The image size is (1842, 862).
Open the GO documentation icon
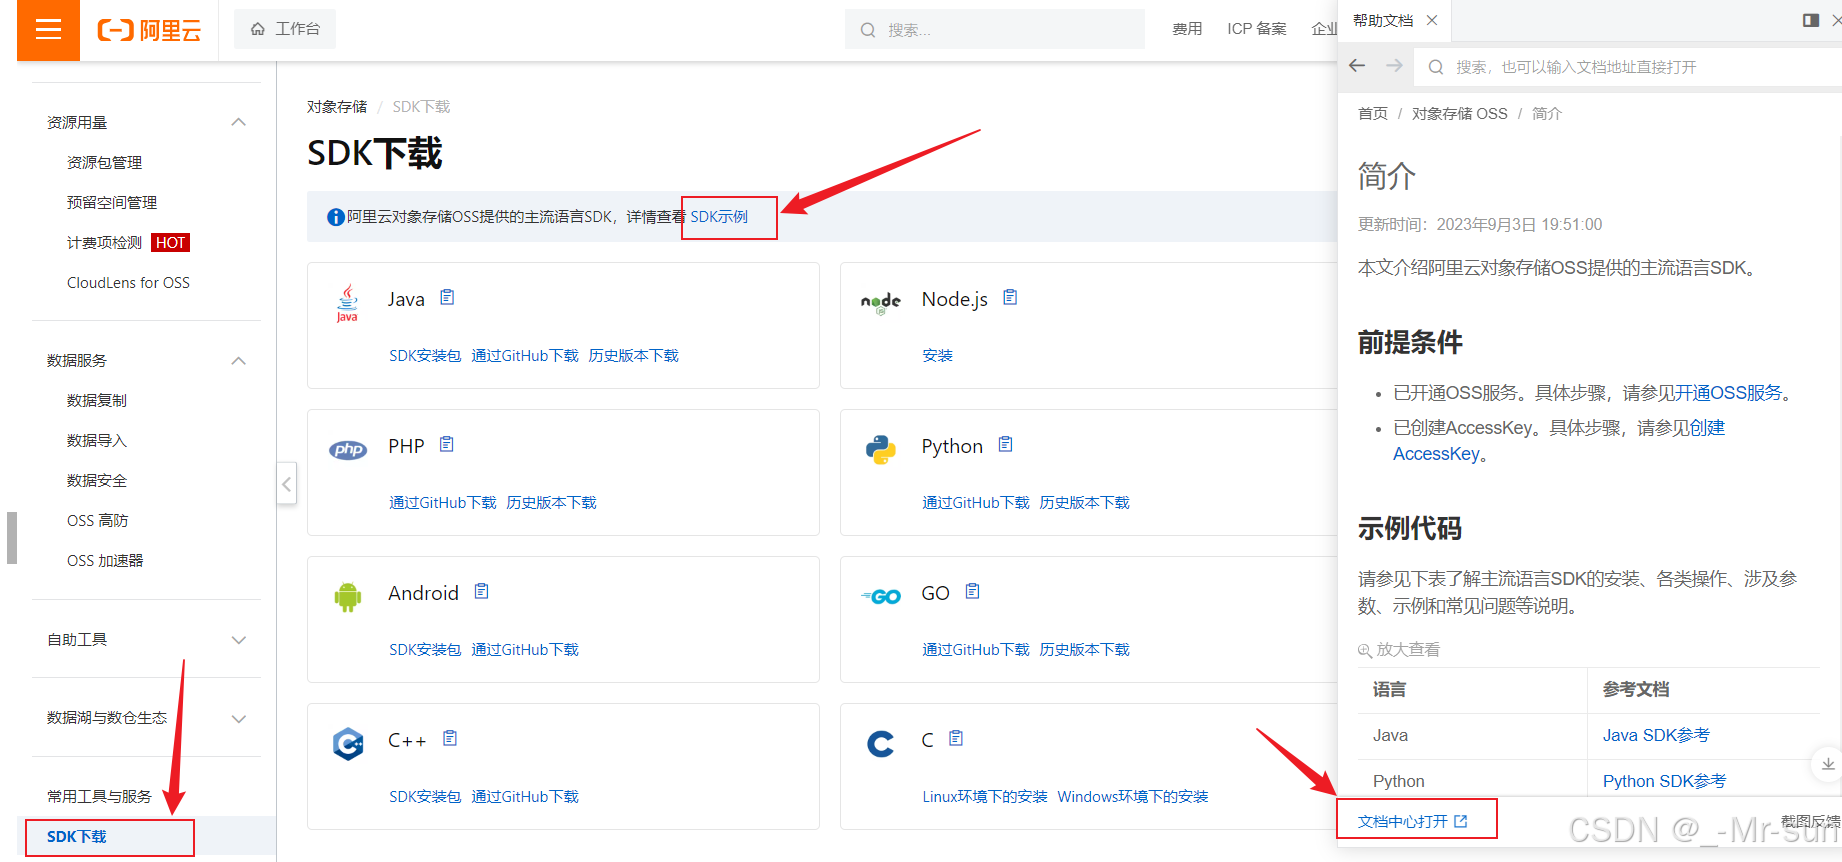tap(972, 591)
